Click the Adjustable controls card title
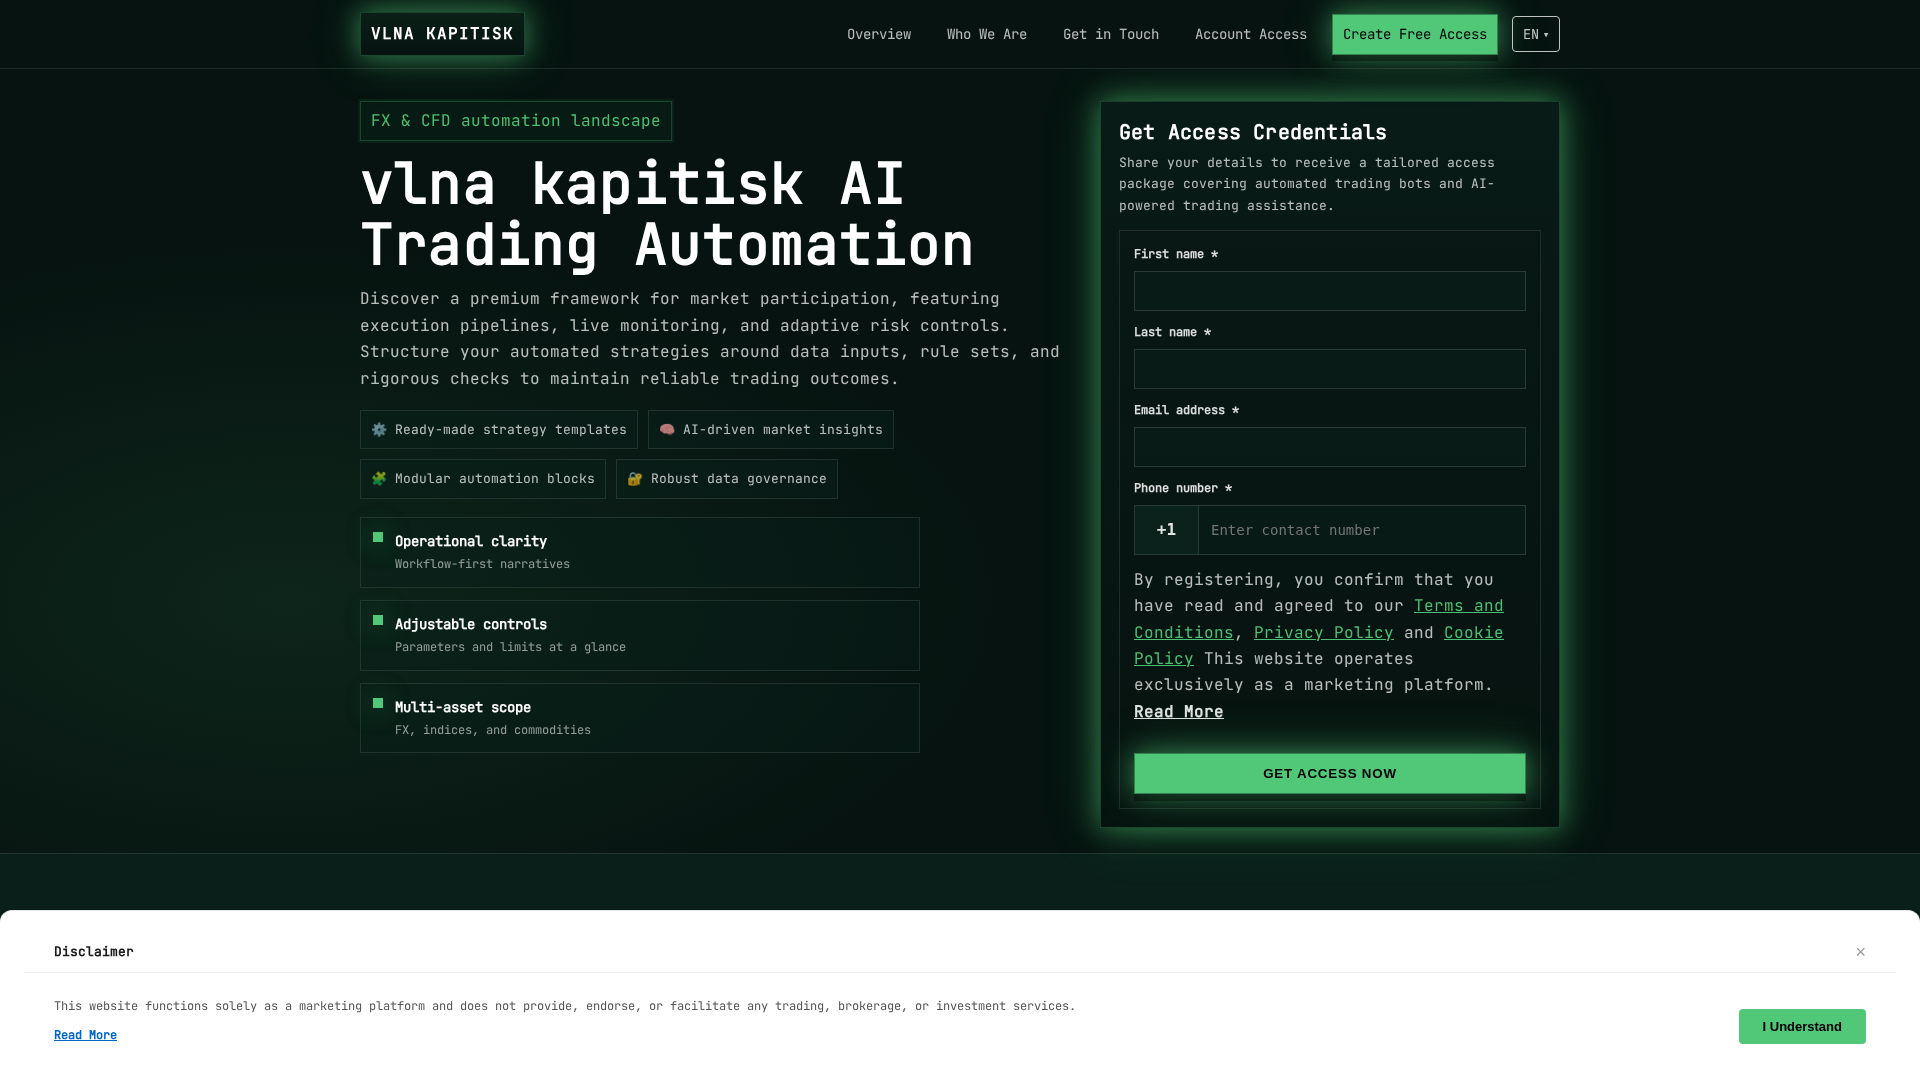This screenshot has width=1920, height=1080. [471, 624]
